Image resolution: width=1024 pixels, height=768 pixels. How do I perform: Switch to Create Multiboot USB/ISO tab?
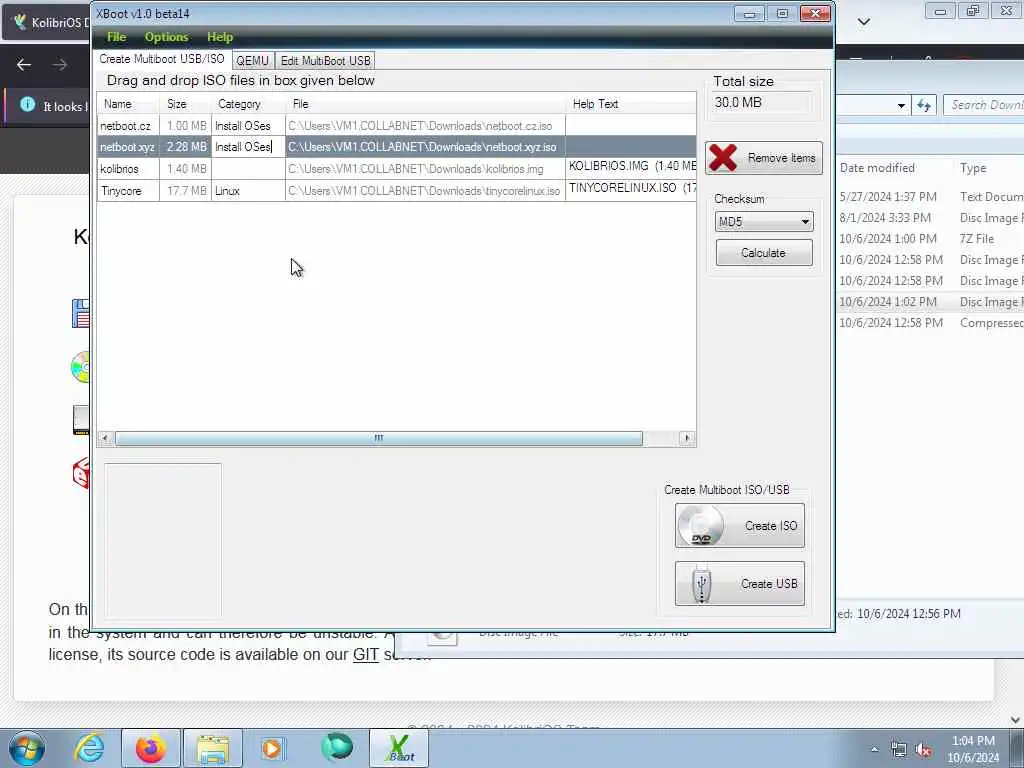[162, 59]
